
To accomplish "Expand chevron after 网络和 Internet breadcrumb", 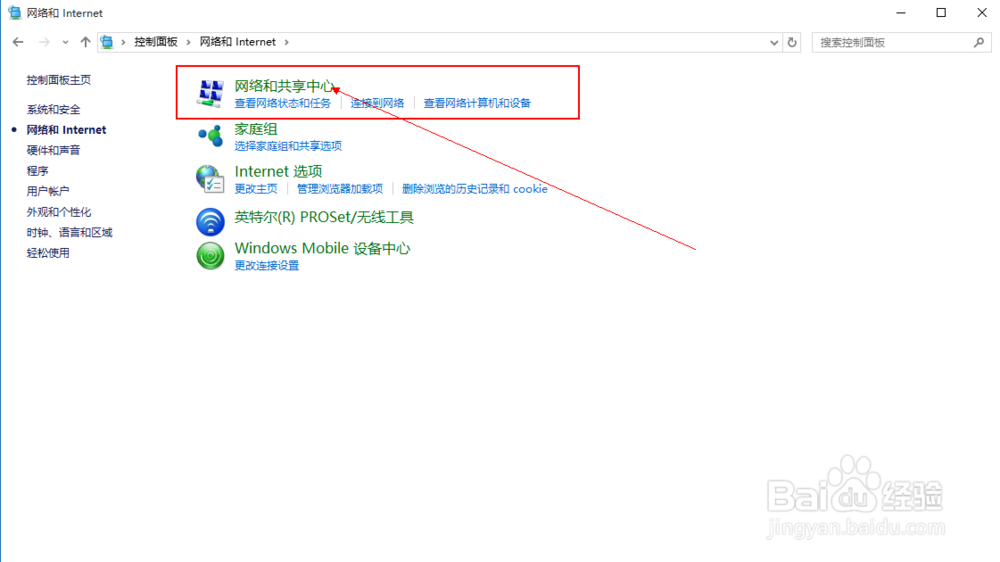I will click(286, 42).
